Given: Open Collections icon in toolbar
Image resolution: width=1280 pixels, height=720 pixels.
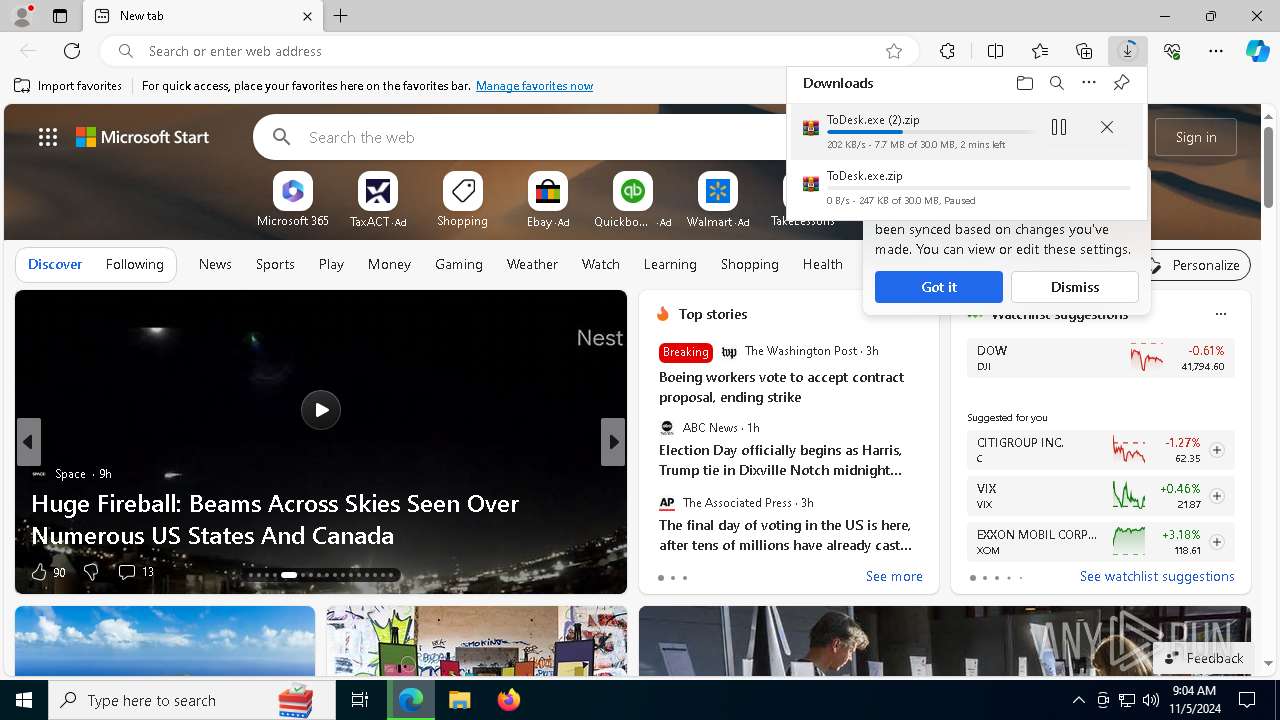Looking at the screenshot, I should pos(1084,51).
